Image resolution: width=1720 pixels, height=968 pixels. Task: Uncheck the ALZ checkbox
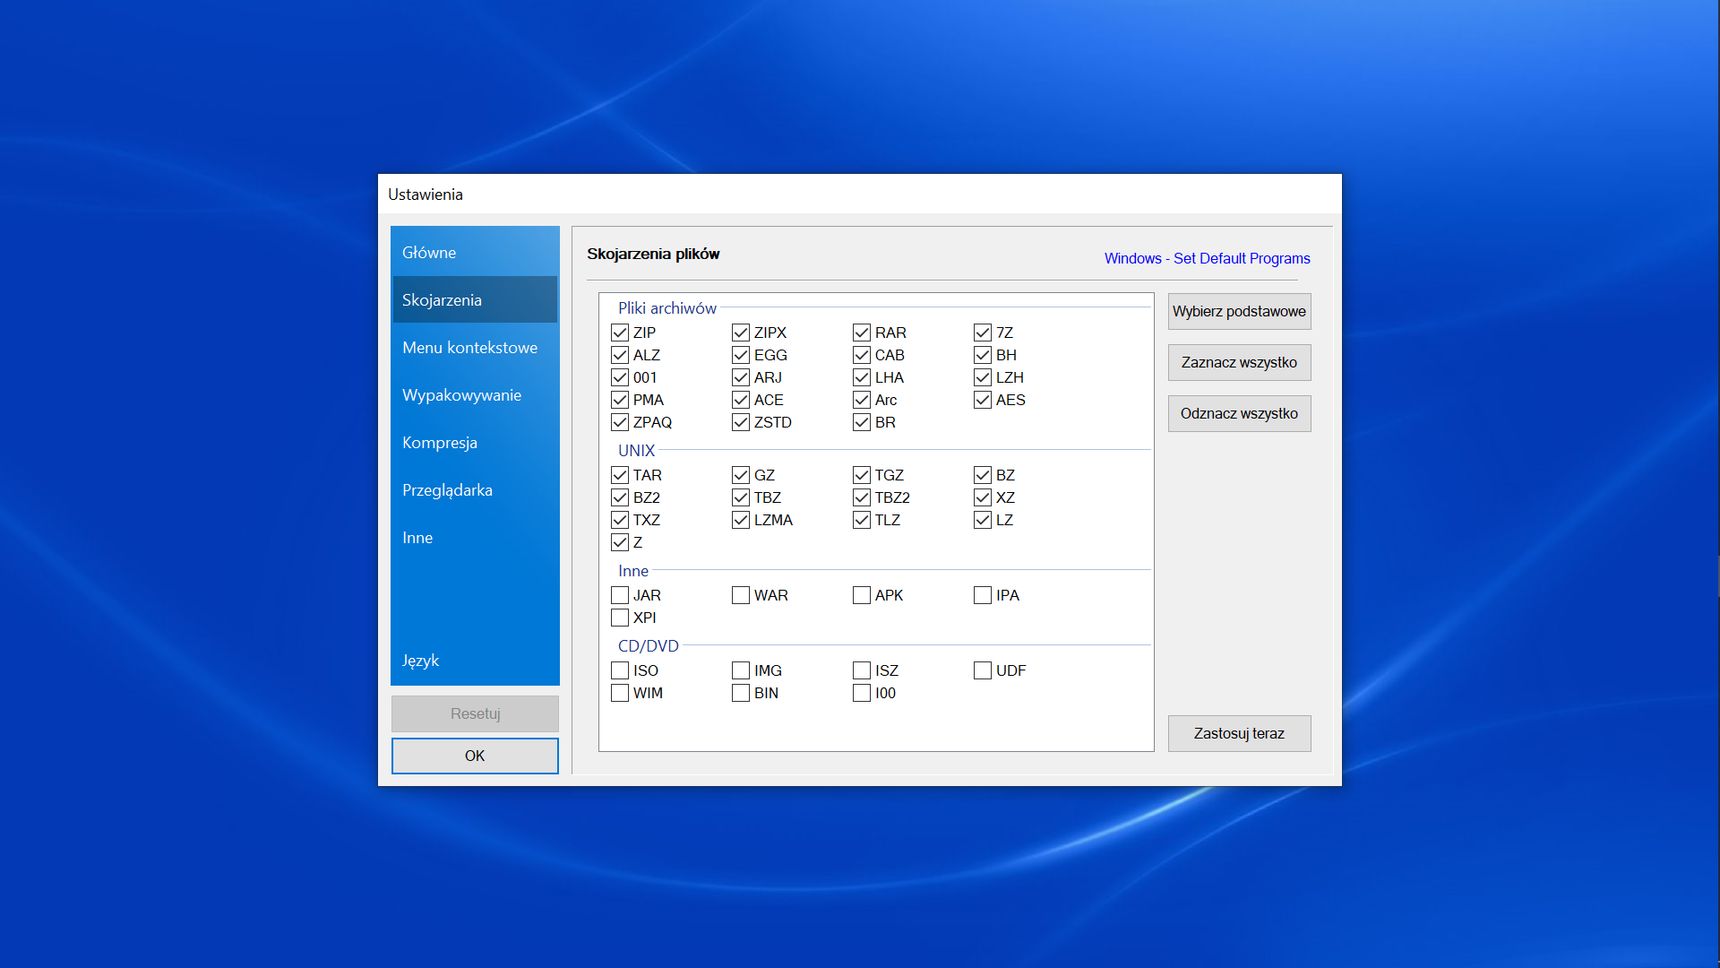620,355
